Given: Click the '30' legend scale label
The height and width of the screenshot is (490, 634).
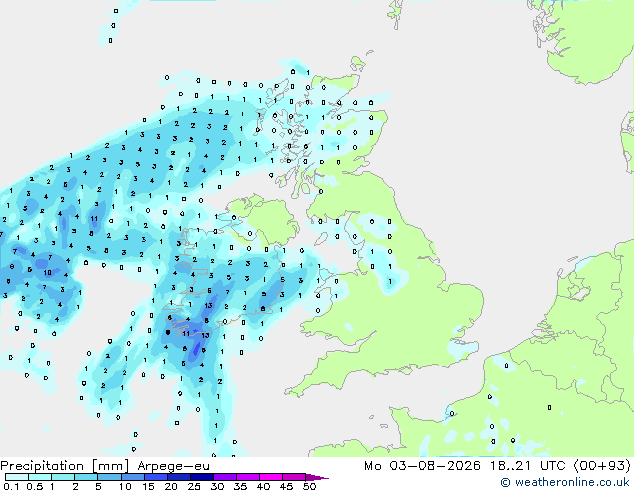Looking at the screenshot, I should (x=218, y=486).
